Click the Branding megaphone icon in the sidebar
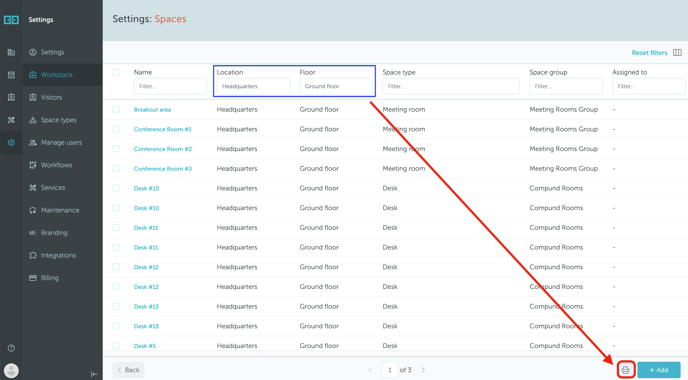This screenshot has width=688, height=380. (x=32, y=233)
